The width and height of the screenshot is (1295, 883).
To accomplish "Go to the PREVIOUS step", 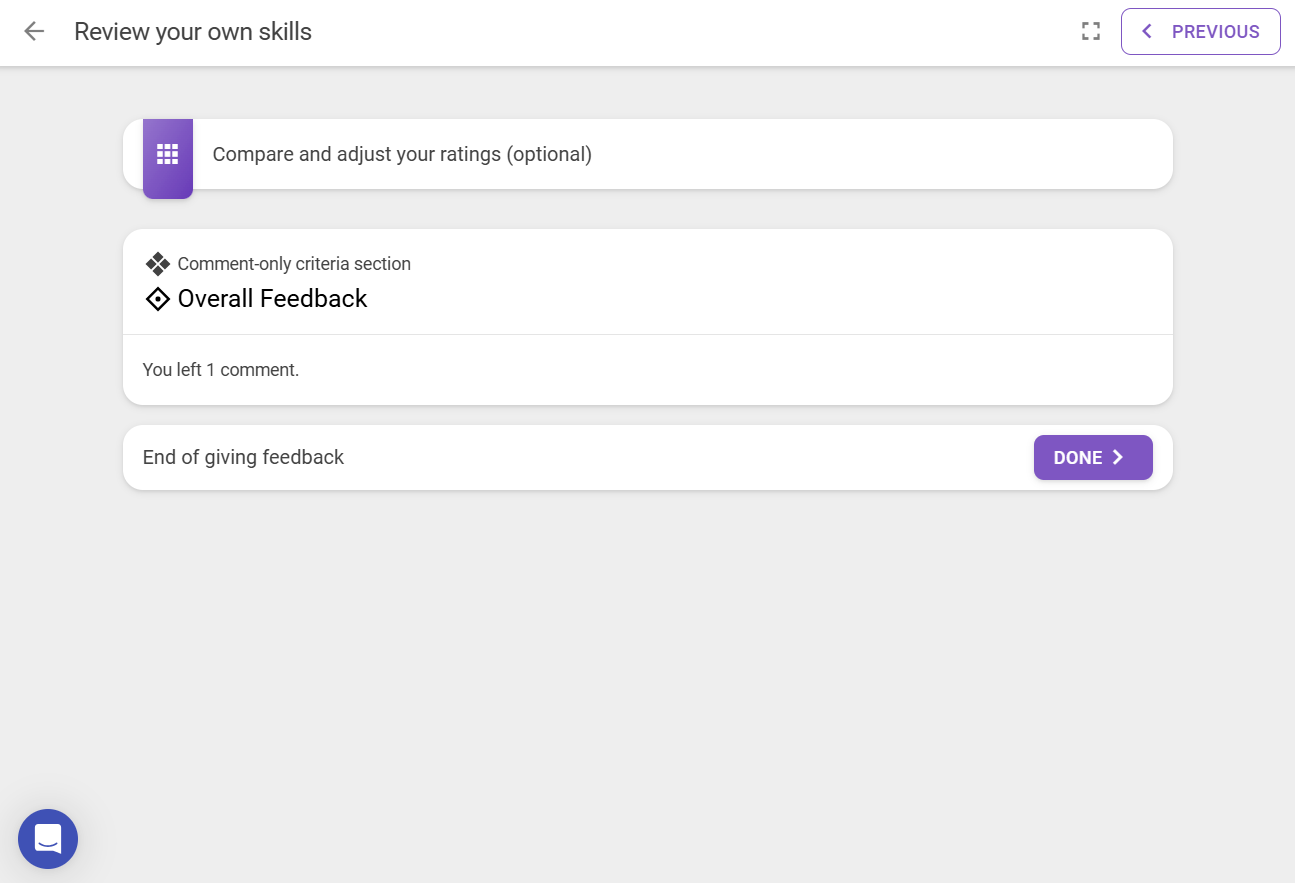I will pyautogui.click(x=1200, y=31).
